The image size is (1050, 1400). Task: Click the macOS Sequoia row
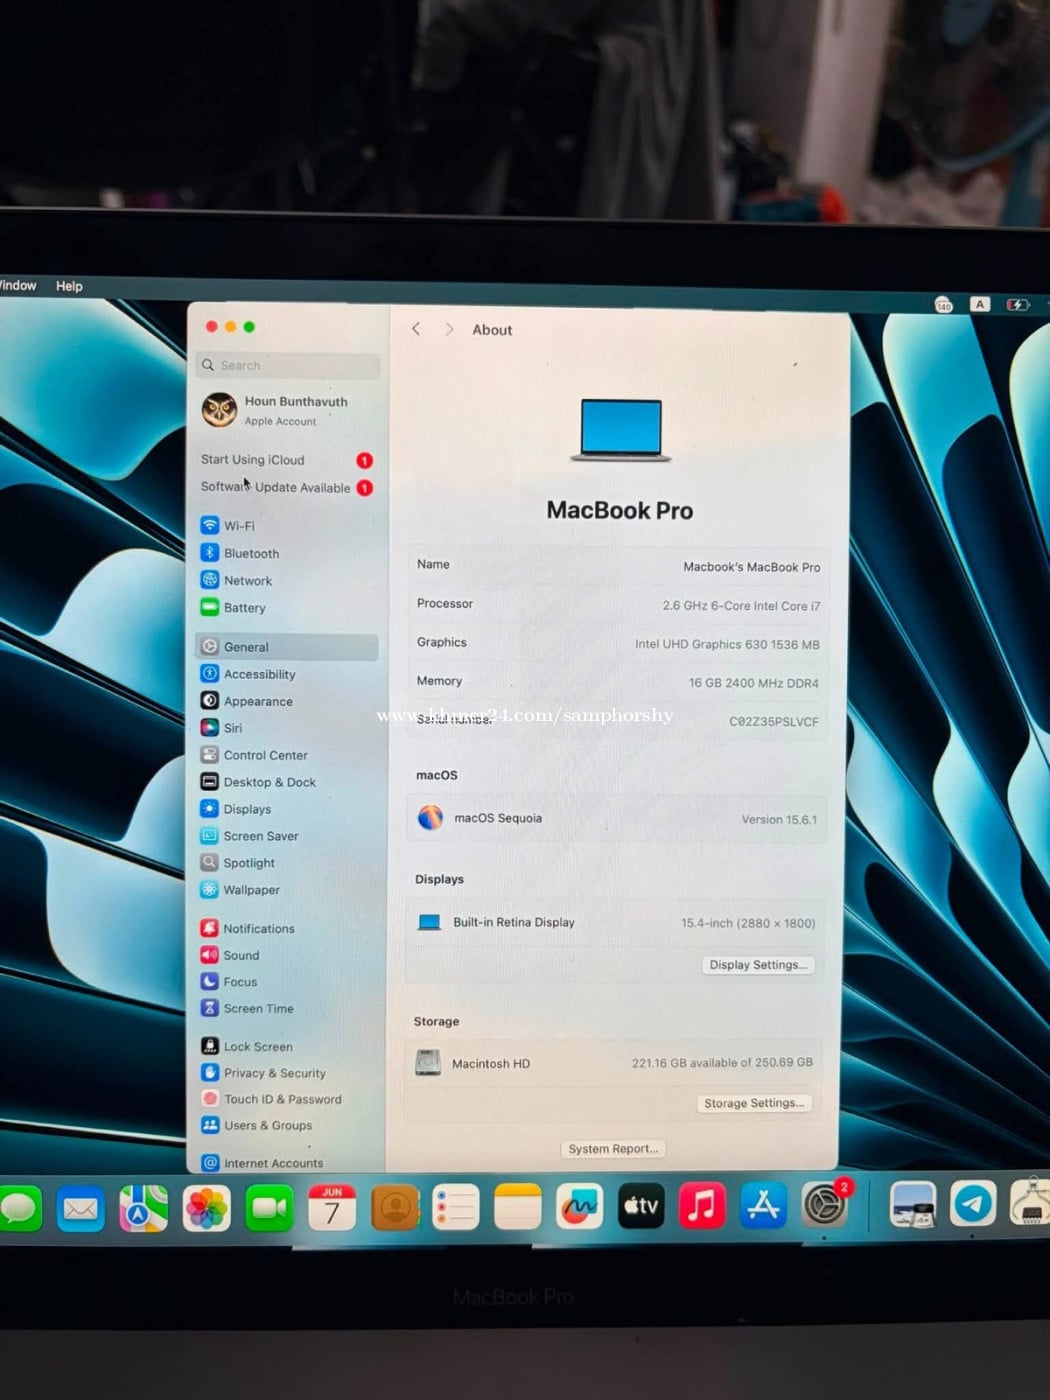tap(617, 818)
